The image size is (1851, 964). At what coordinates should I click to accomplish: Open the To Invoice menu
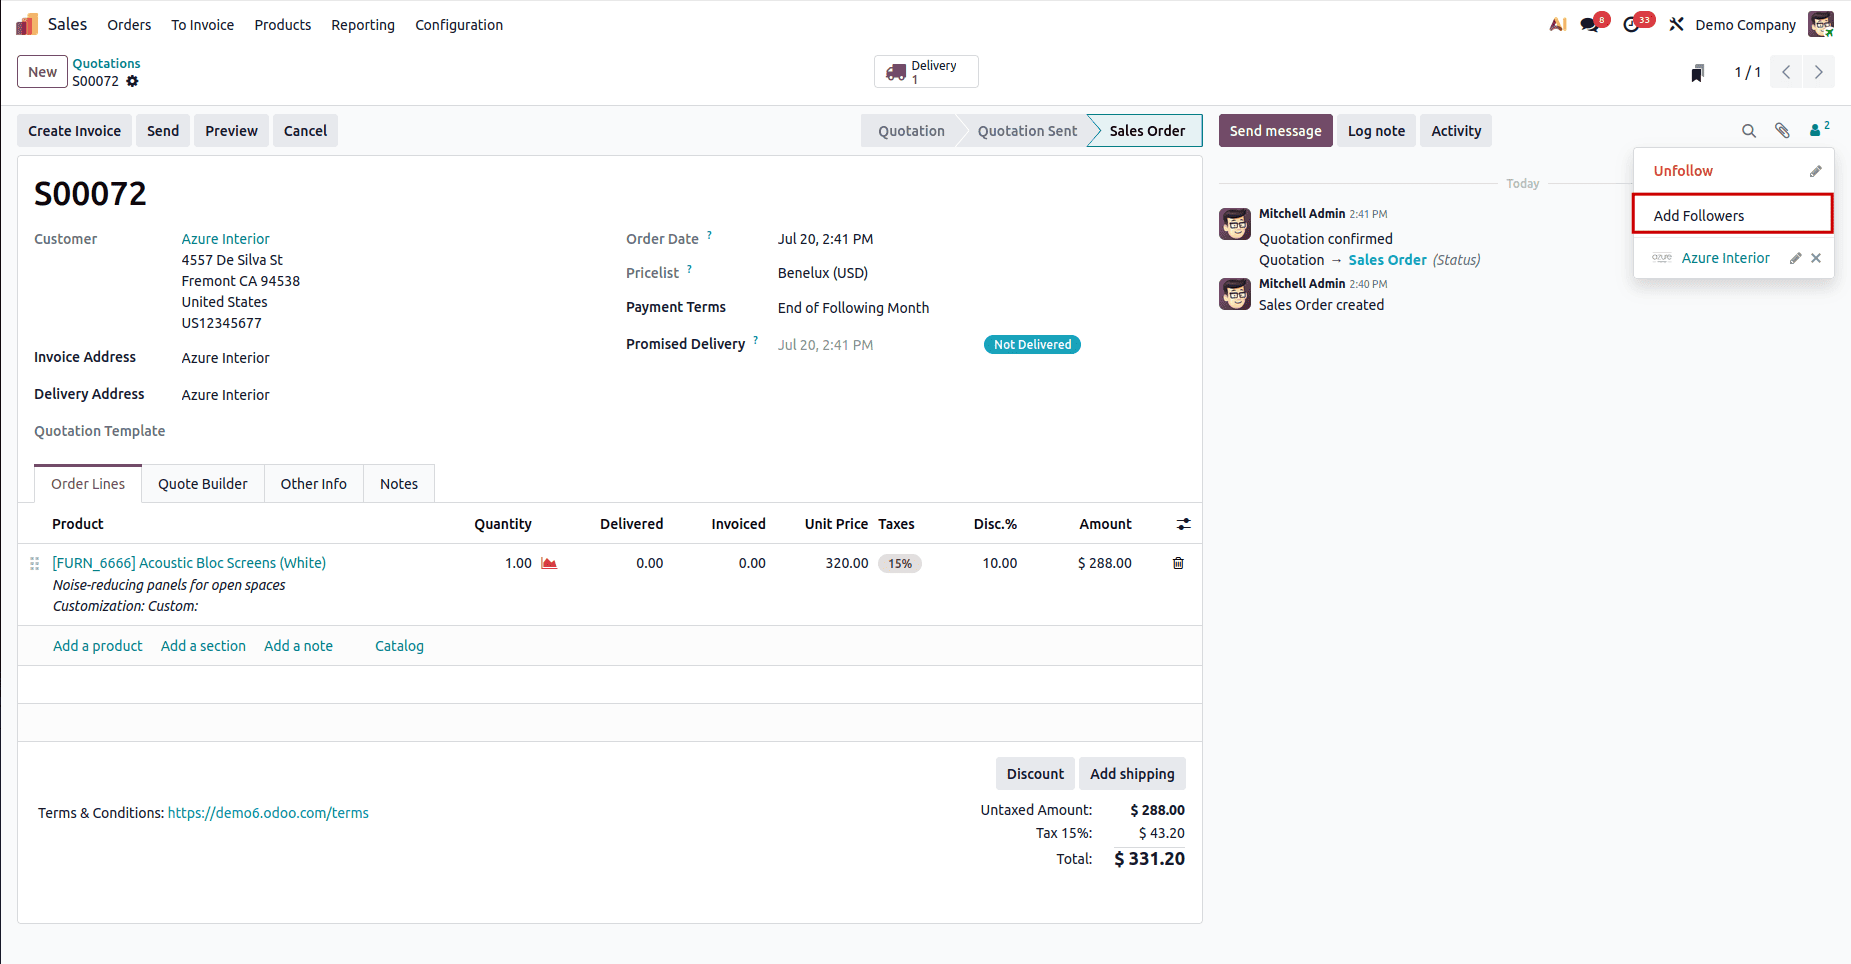pos(202,25)
